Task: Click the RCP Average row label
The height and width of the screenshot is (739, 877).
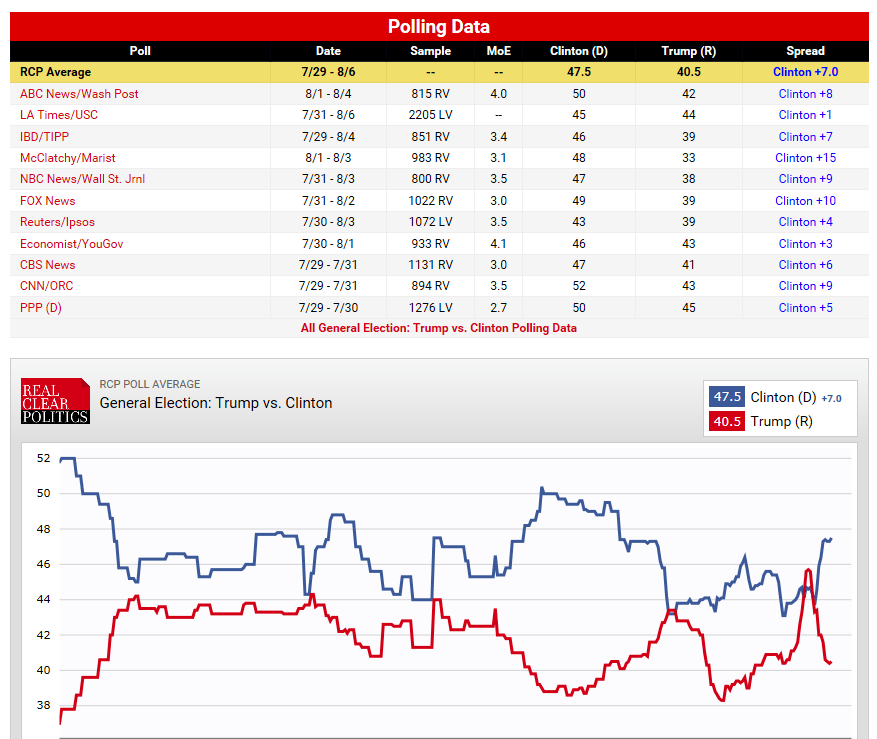Action: pyautogui.click(x=55, y=72)
